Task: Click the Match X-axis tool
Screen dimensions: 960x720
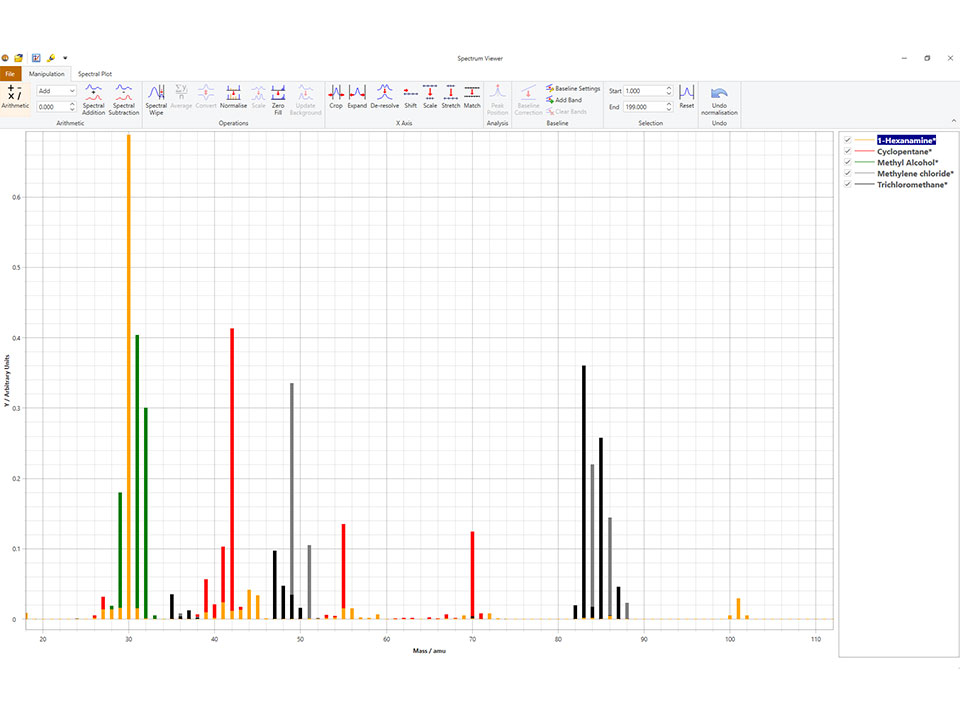Action: (x=472, y=97)
